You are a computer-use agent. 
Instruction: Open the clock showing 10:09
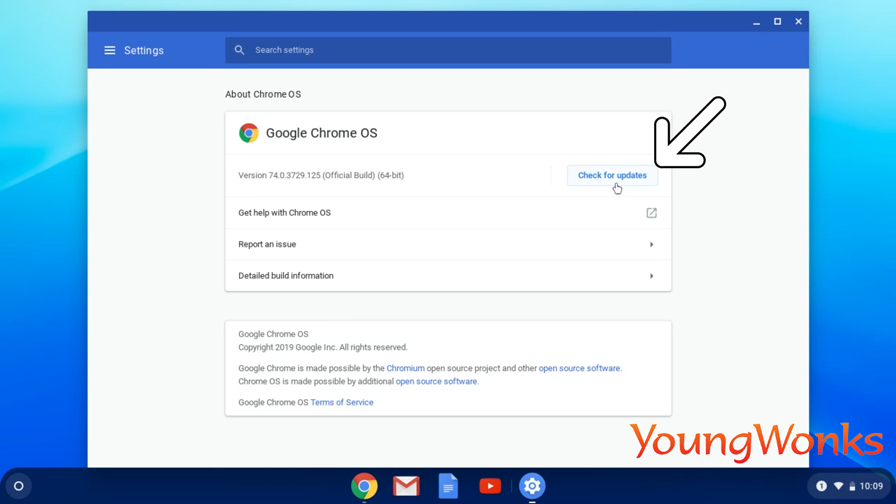[x=871, y=486]
